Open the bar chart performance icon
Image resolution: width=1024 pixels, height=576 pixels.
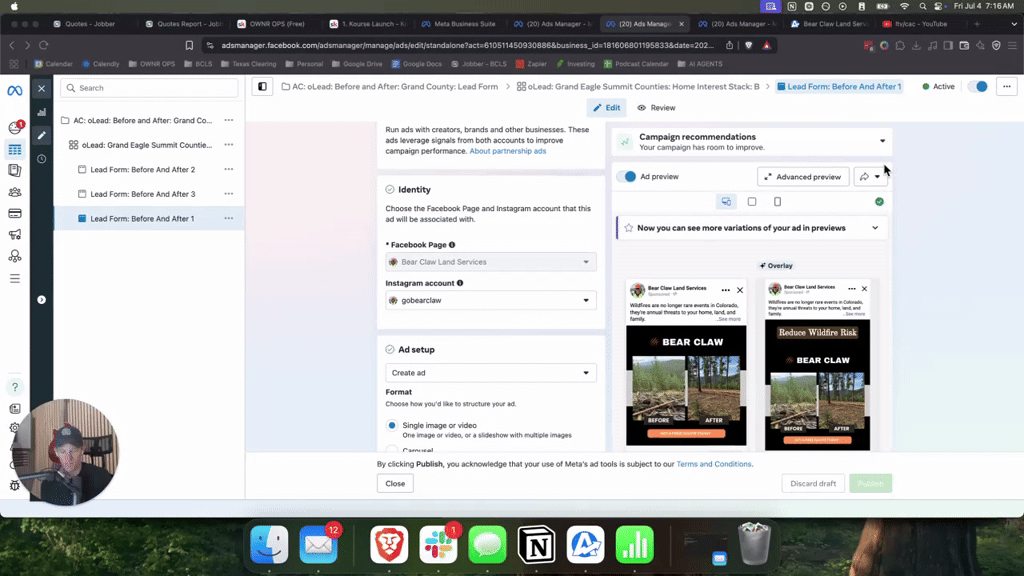click(41, 112)
